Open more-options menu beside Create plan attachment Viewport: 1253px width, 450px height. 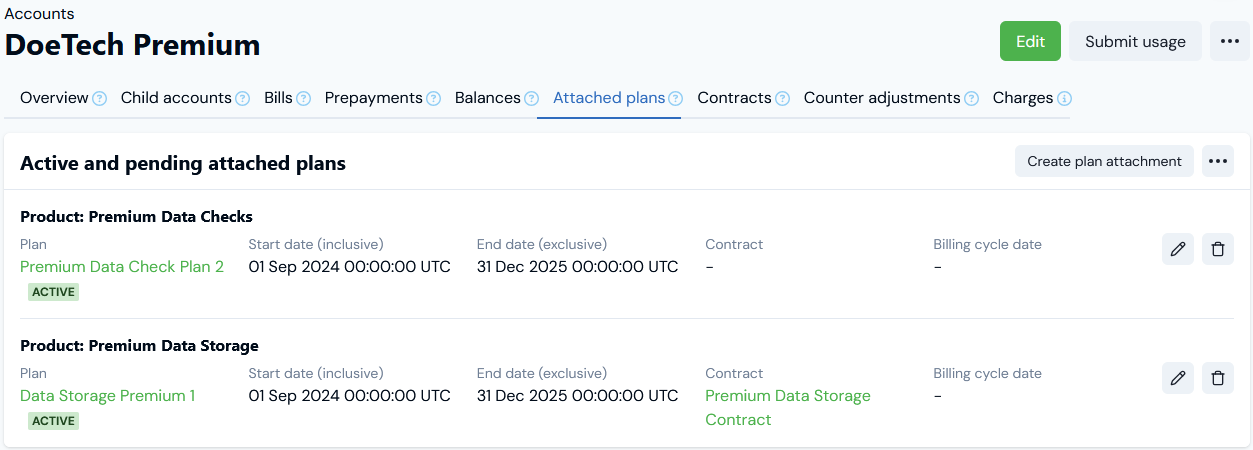(1217, 161)
